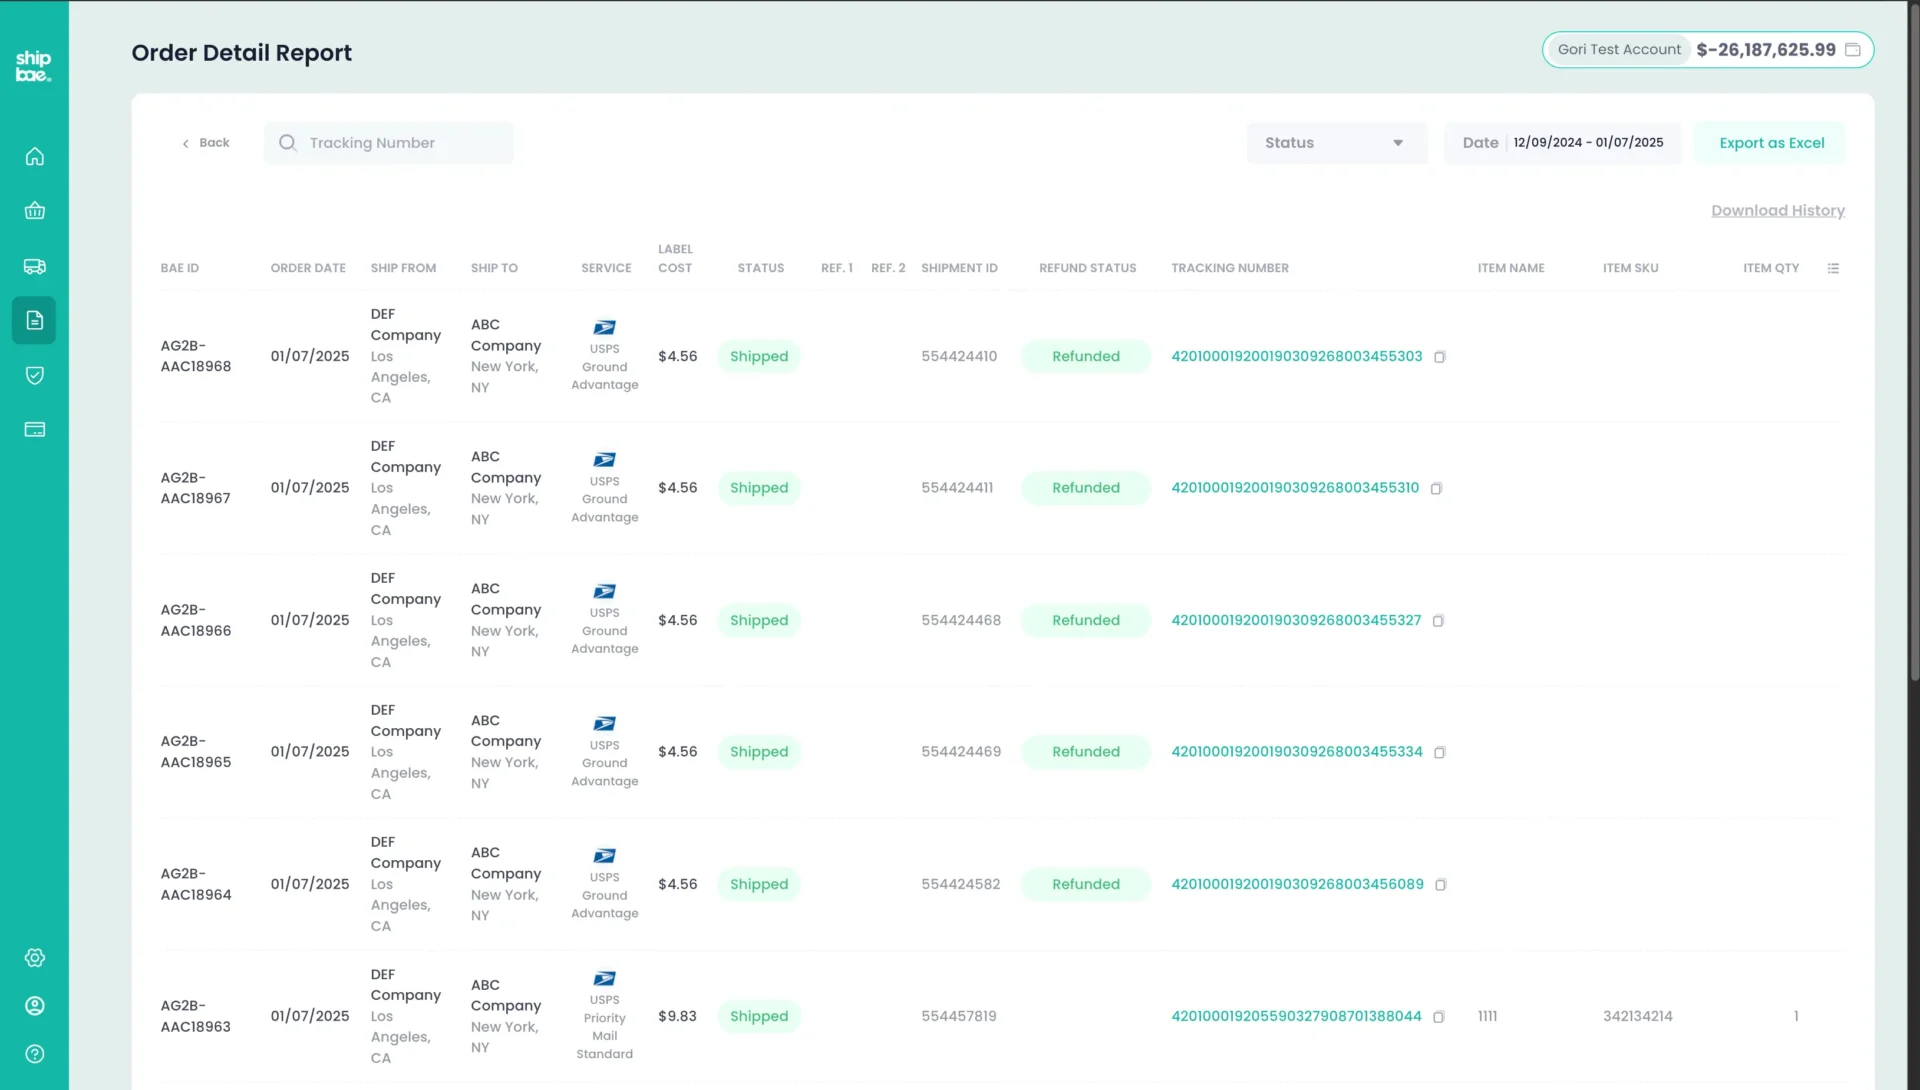Screen dimensions: 1920x1090
Task: Focus the Tracking Number search field
Action: (389, 143)
